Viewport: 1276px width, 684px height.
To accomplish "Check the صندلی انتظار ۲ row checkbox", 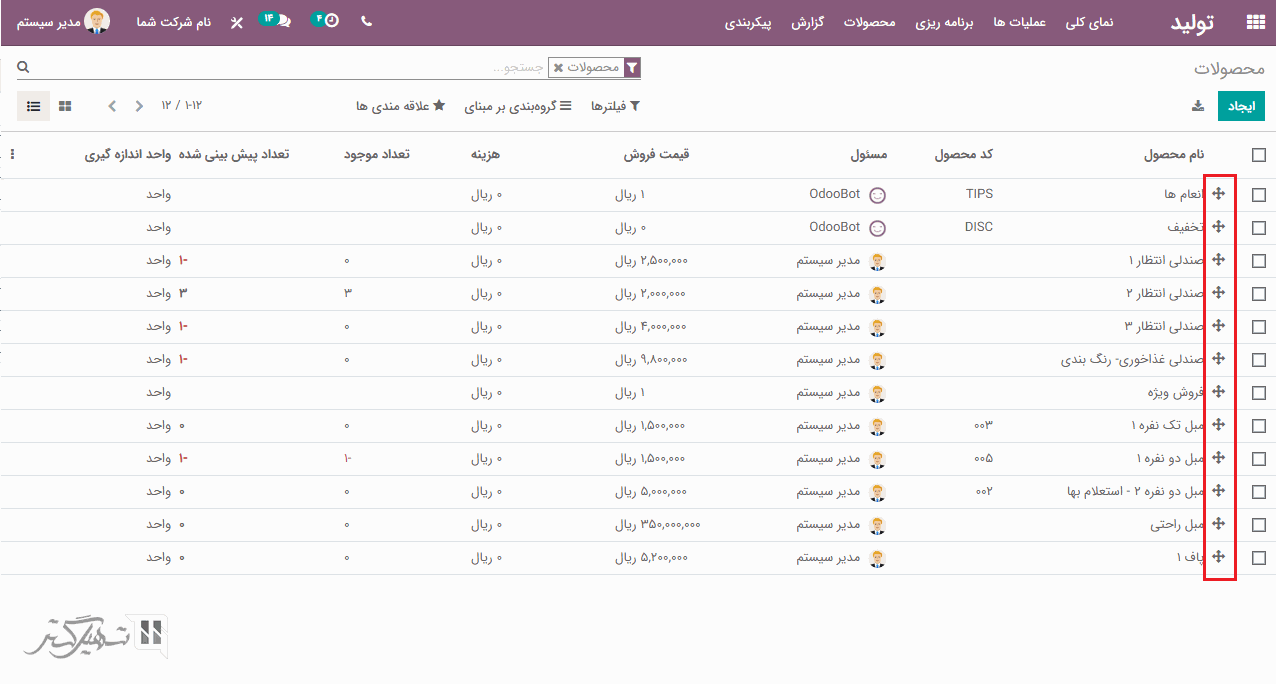I will click(x=1259, y=294).
